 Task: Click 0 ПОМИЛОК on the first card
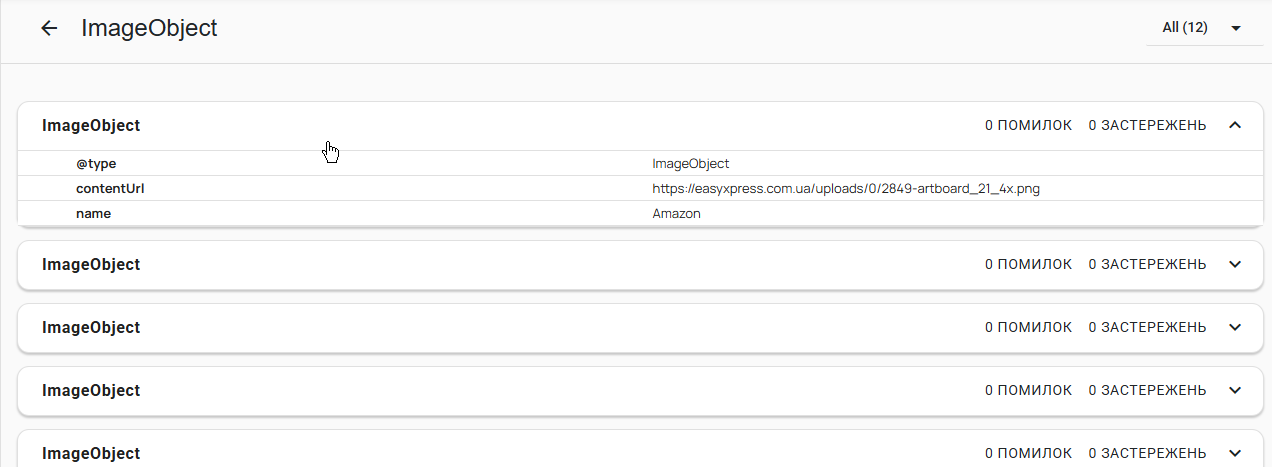pyautogui.click(x=1028, y=126)
